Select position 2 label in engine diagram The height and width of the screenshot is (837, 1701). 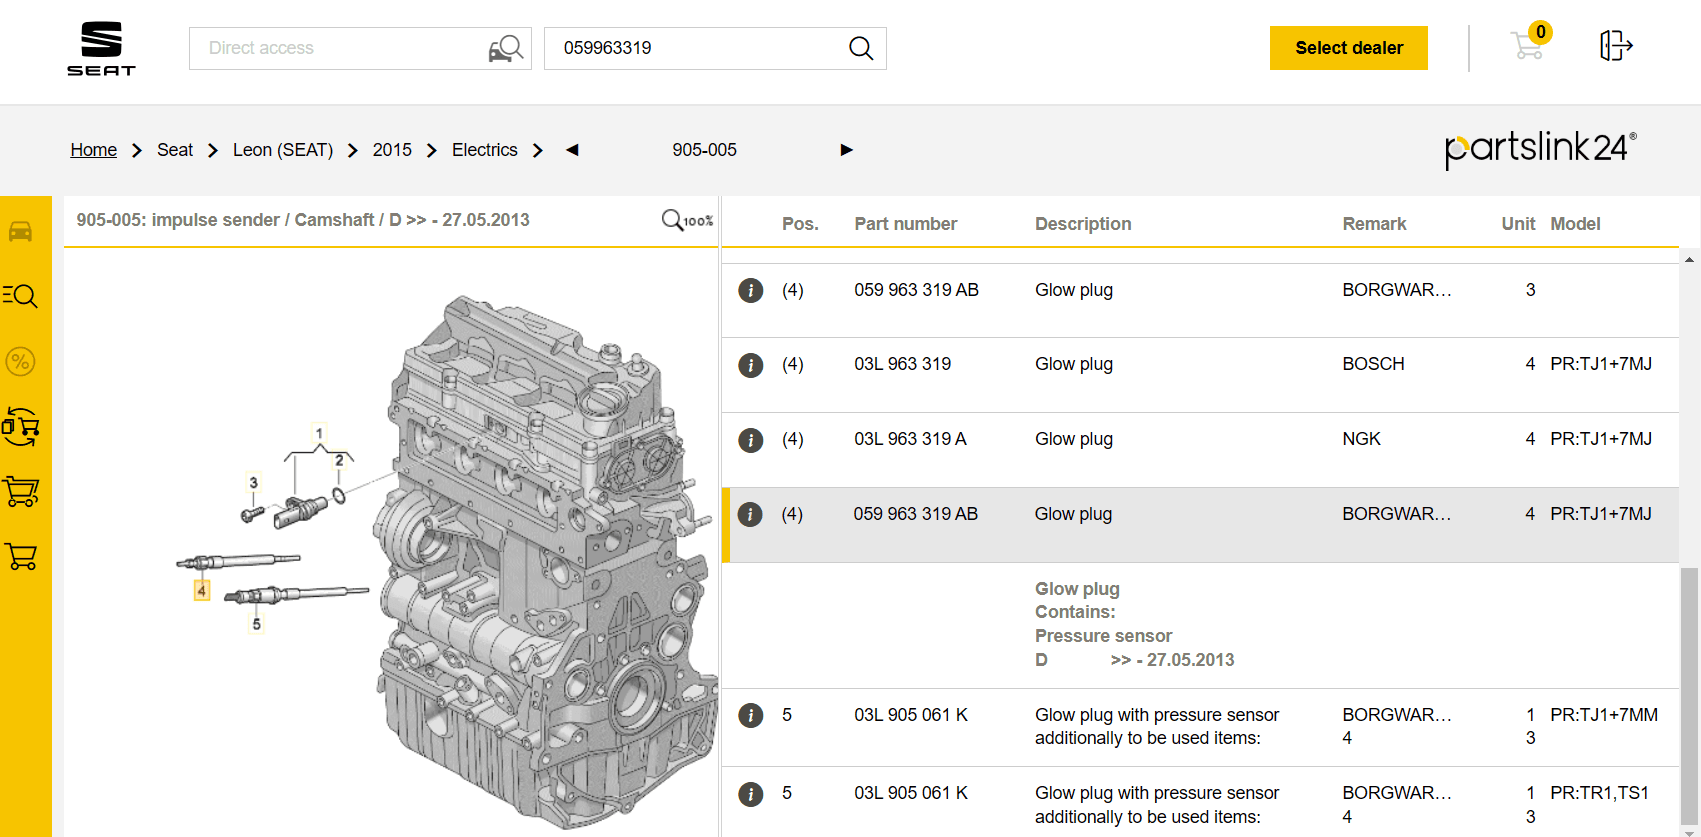[x=339, y=460]
